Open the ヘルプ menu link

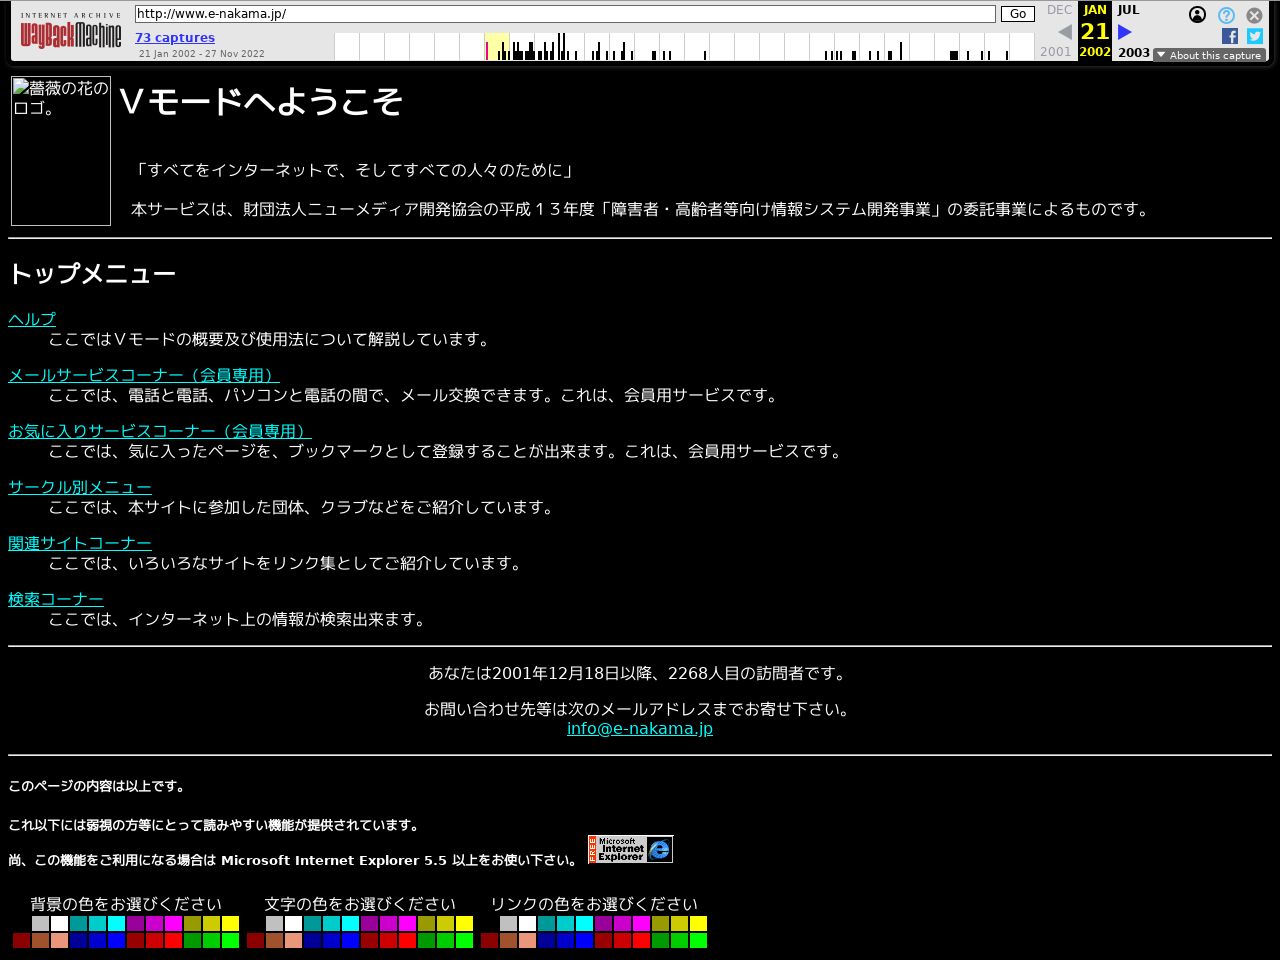coord(32,319)
